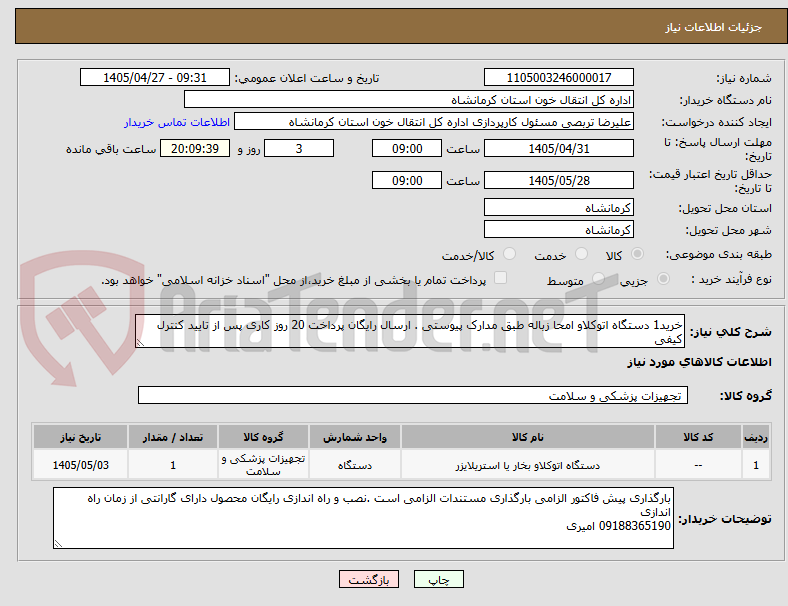
Task: Click the چاپ print button
Action: [x=439, y=579]
